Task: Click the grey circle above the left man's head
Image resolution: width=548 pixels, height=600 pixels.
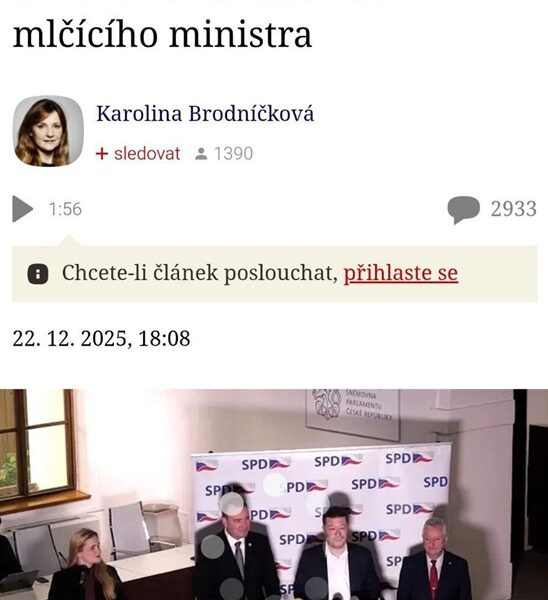Action: tap(232, 504)
